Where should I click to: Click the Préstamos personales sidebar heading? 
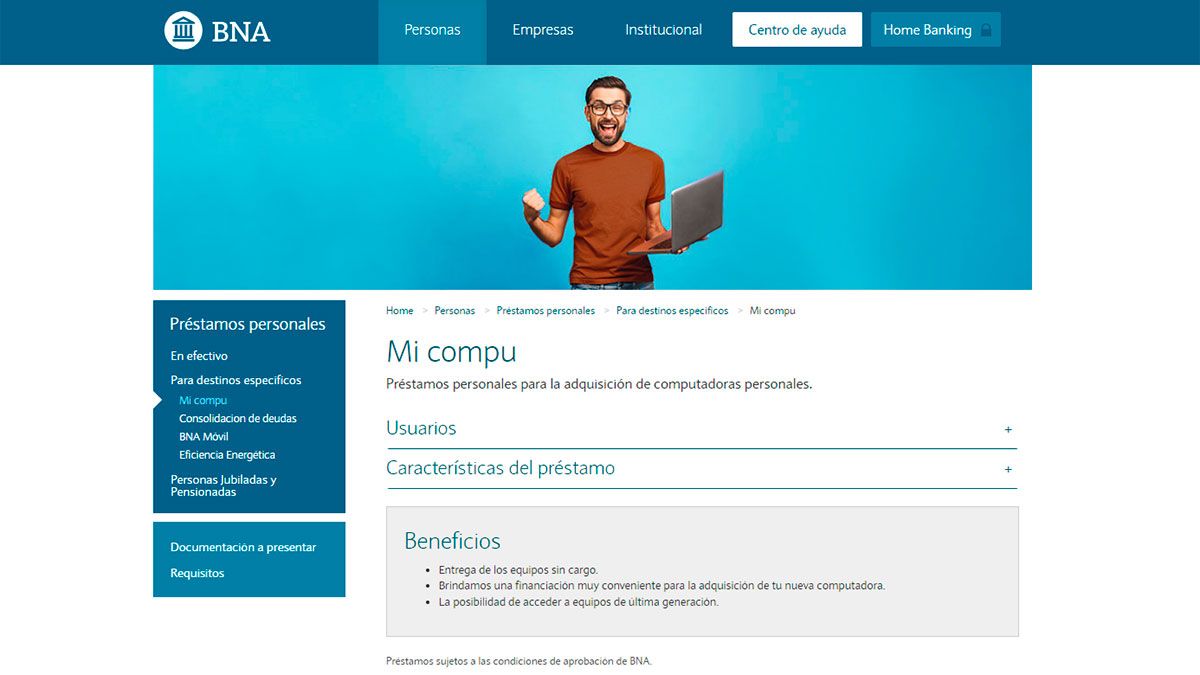[248, 324]
